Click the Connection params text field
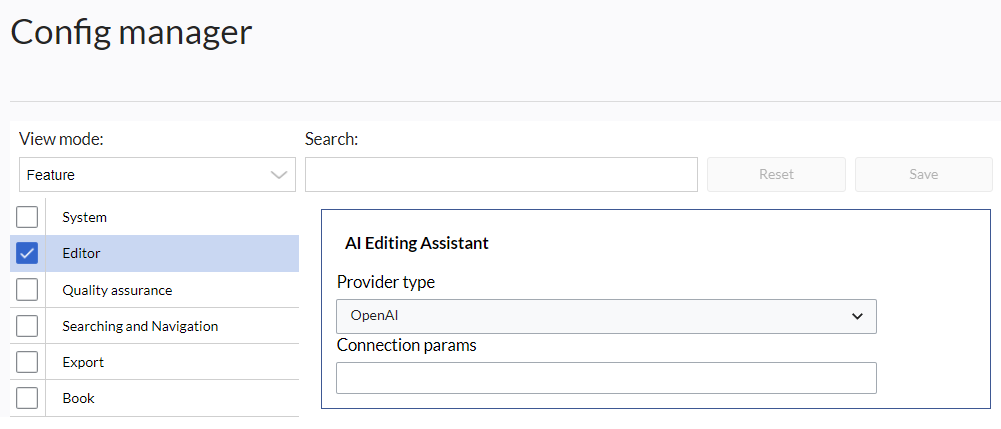Screen dimensions: 1001x429 point(606,378)
